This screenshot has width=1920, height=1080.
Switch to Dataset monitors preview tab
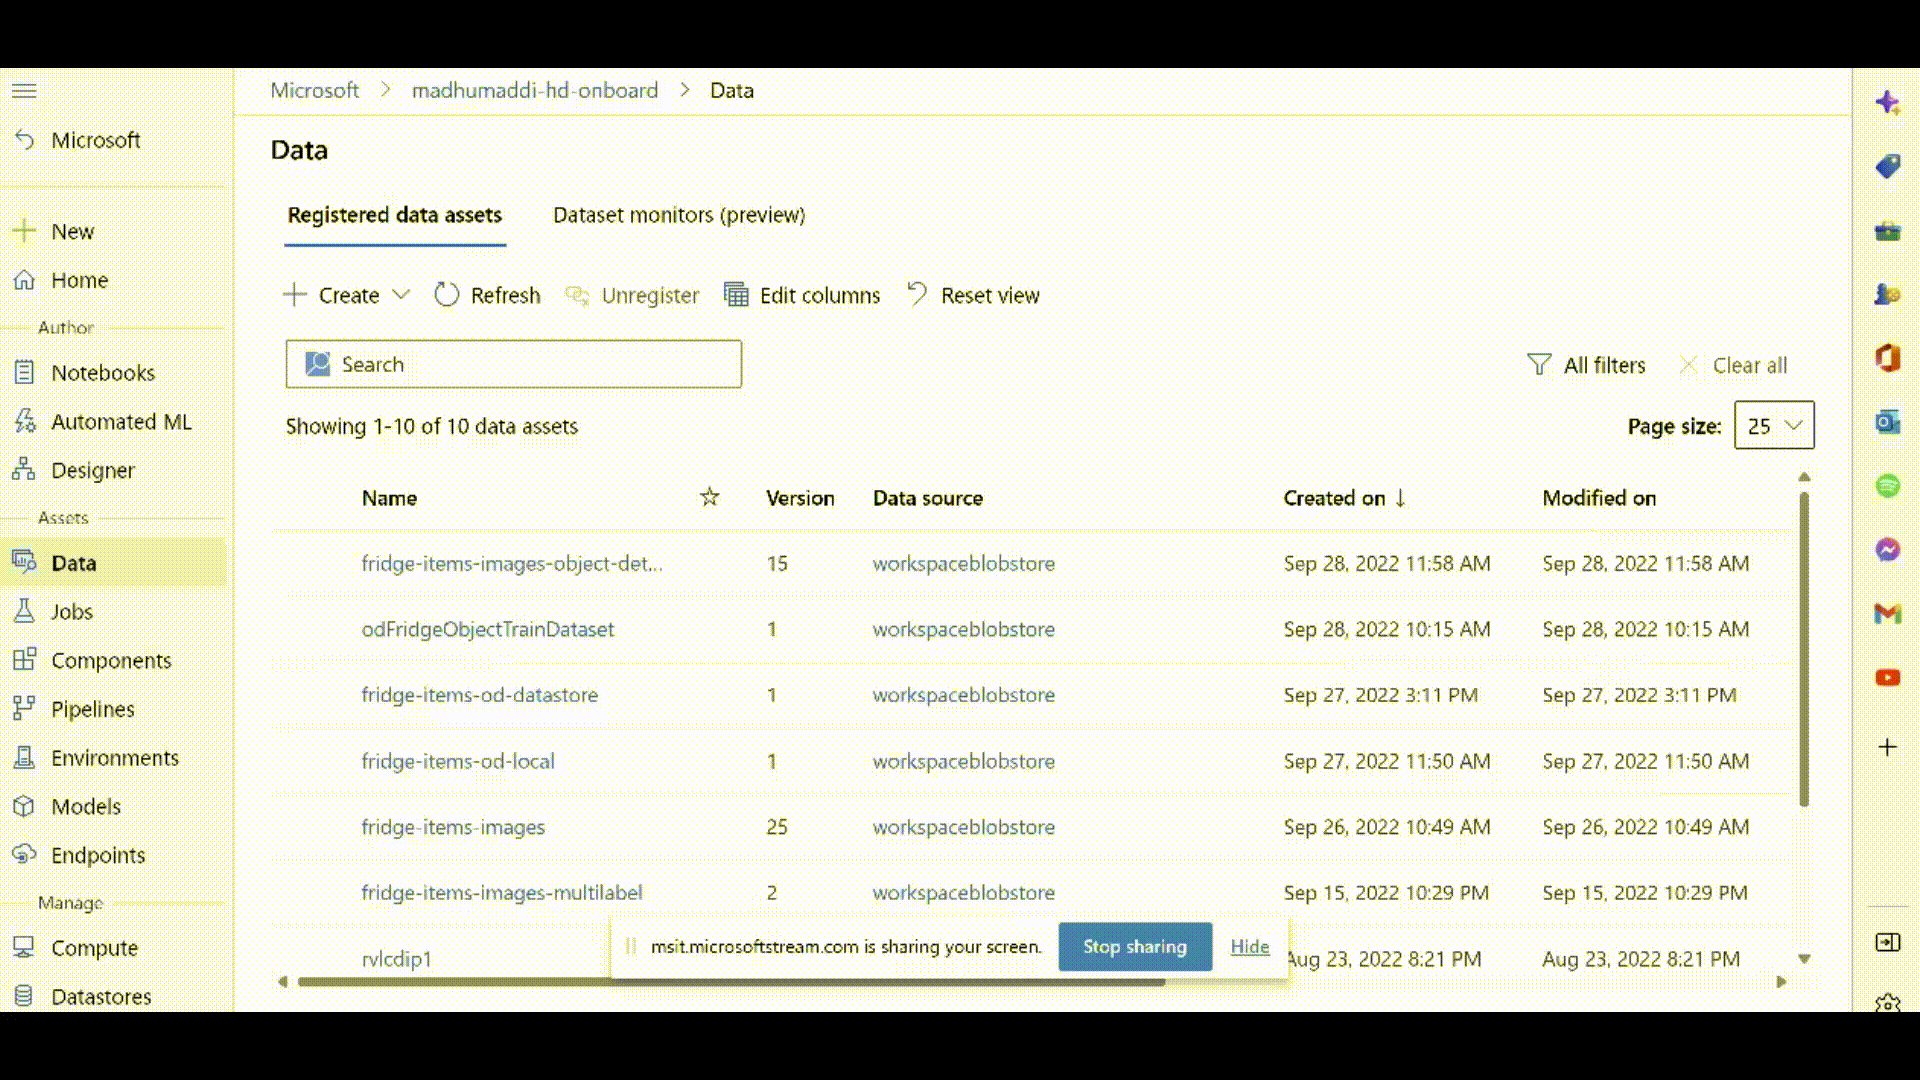click(679, 214)
